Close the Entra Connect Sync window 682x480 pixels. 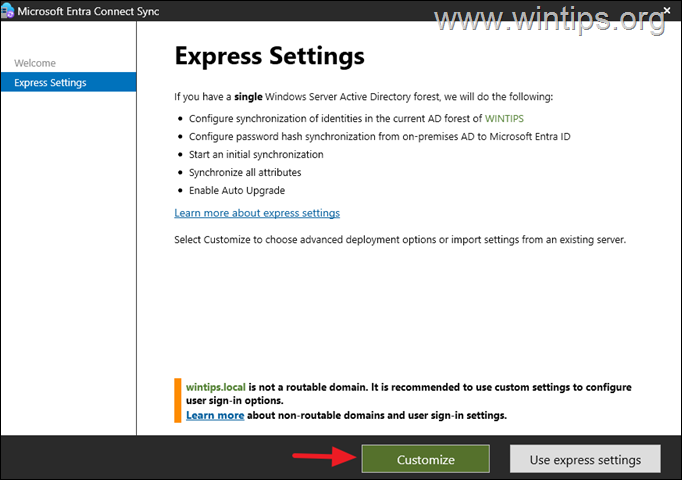point(667,10)
